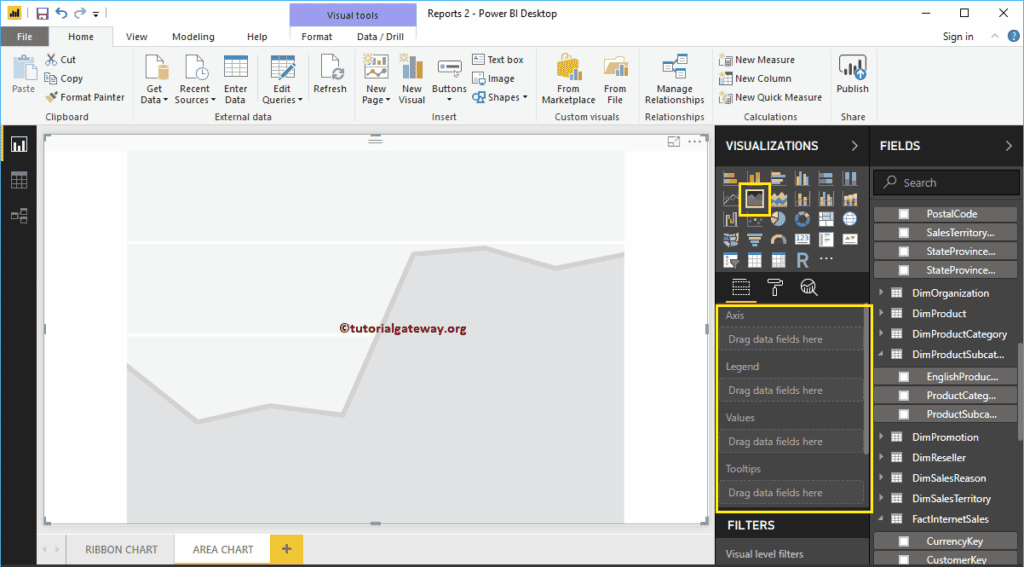Open the Get Data dropdown
The height and width of the screenshot is (567, 1024).
coord(154,81)
